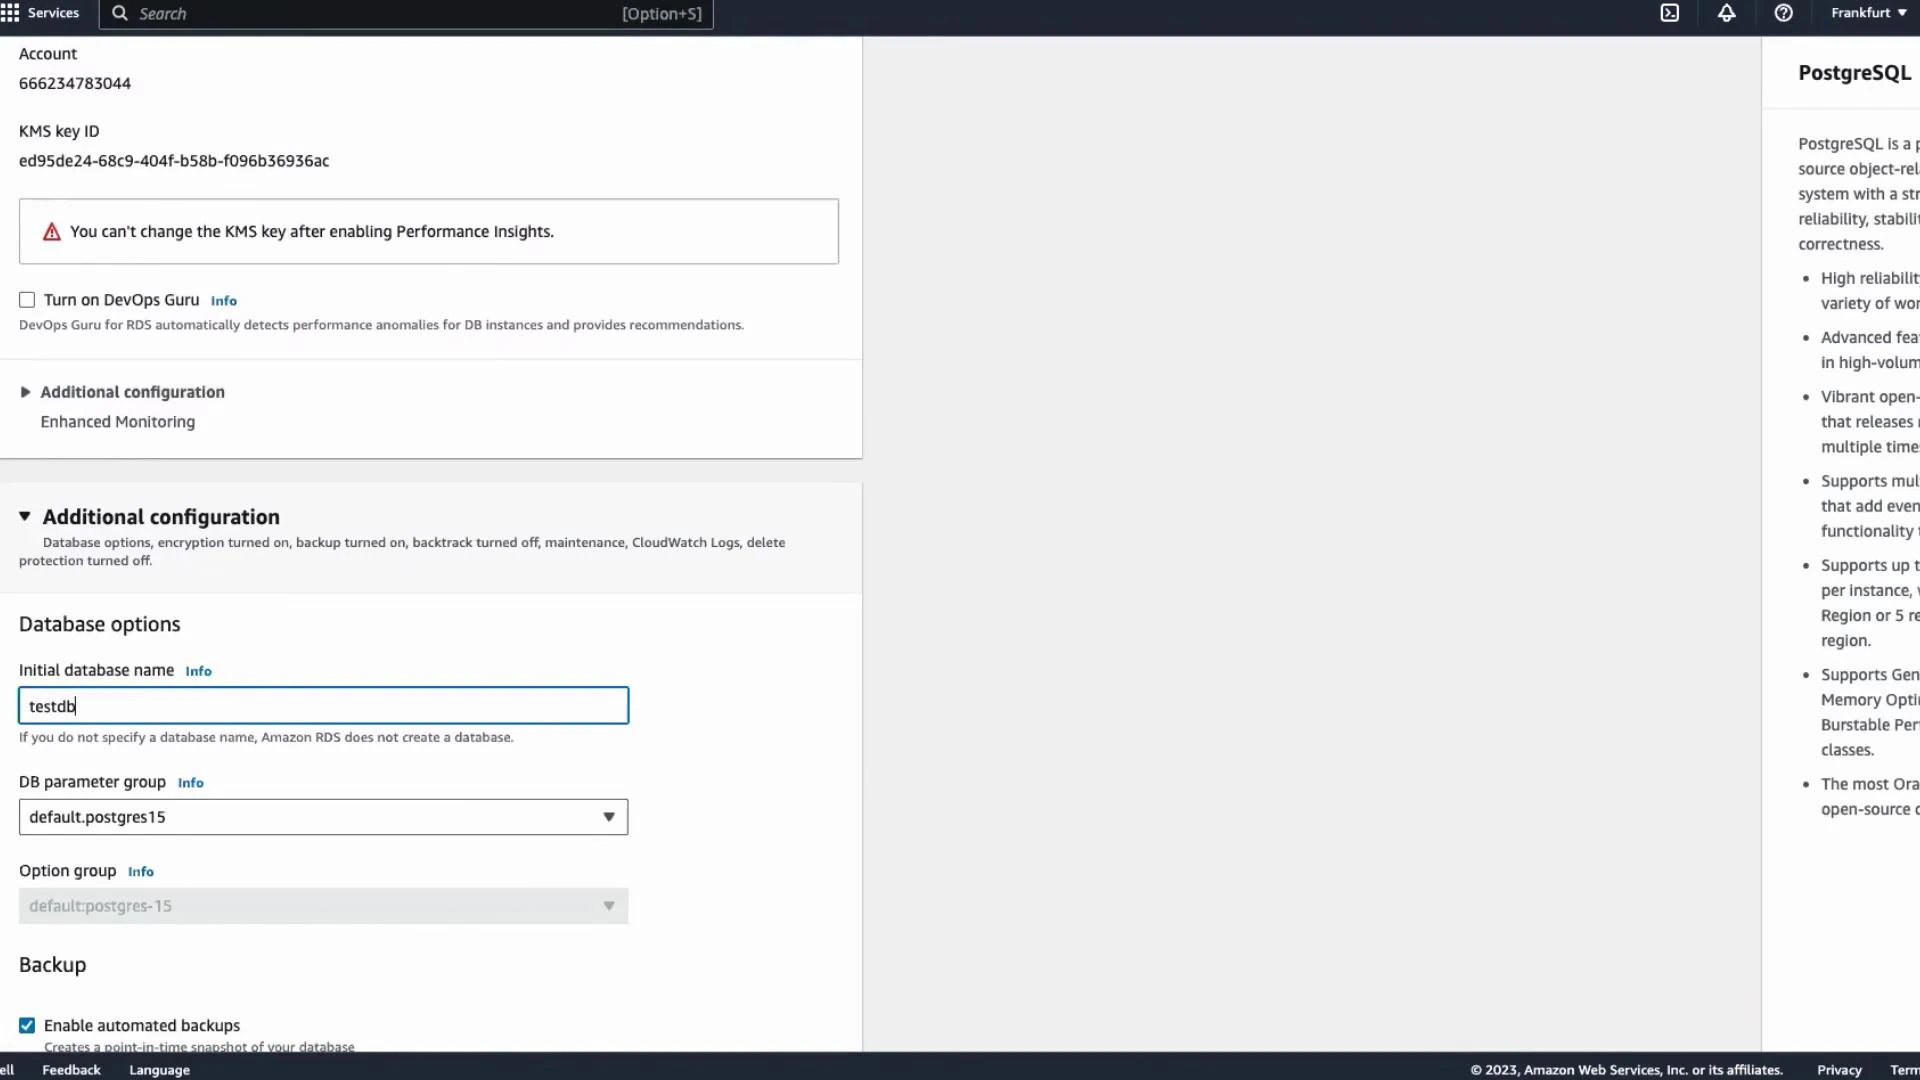Image resolution: width=1920 pixels, height=1080 pixels.
Task: Launch AWS CloudShell terminal
Action: [x=1670, y=13]
